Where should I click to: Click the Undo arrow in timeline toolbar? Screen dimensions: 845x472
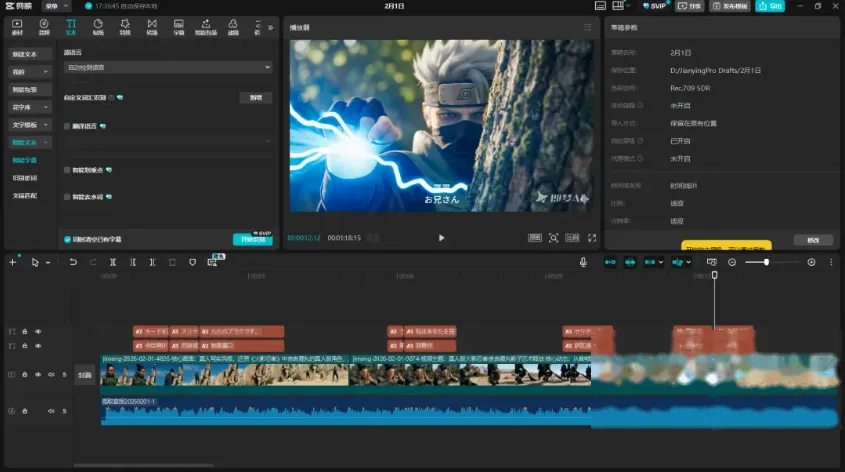coord(73,262)
